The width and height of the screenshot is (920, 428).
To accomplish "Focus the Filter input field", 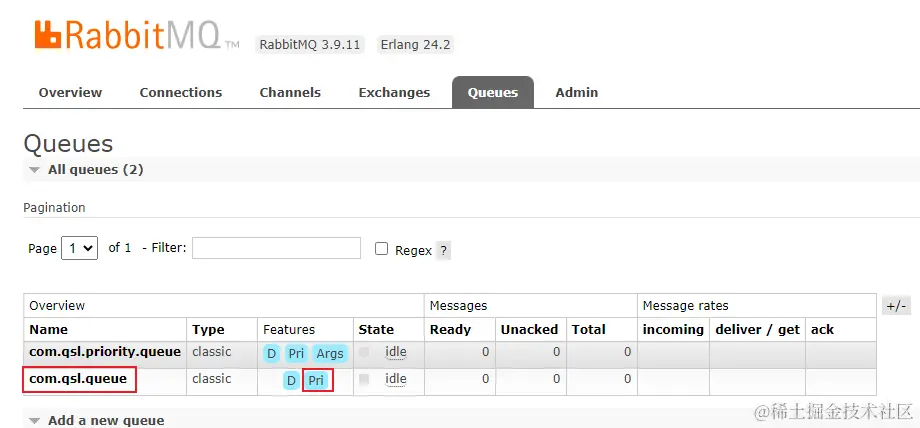I will coord(276,248).
